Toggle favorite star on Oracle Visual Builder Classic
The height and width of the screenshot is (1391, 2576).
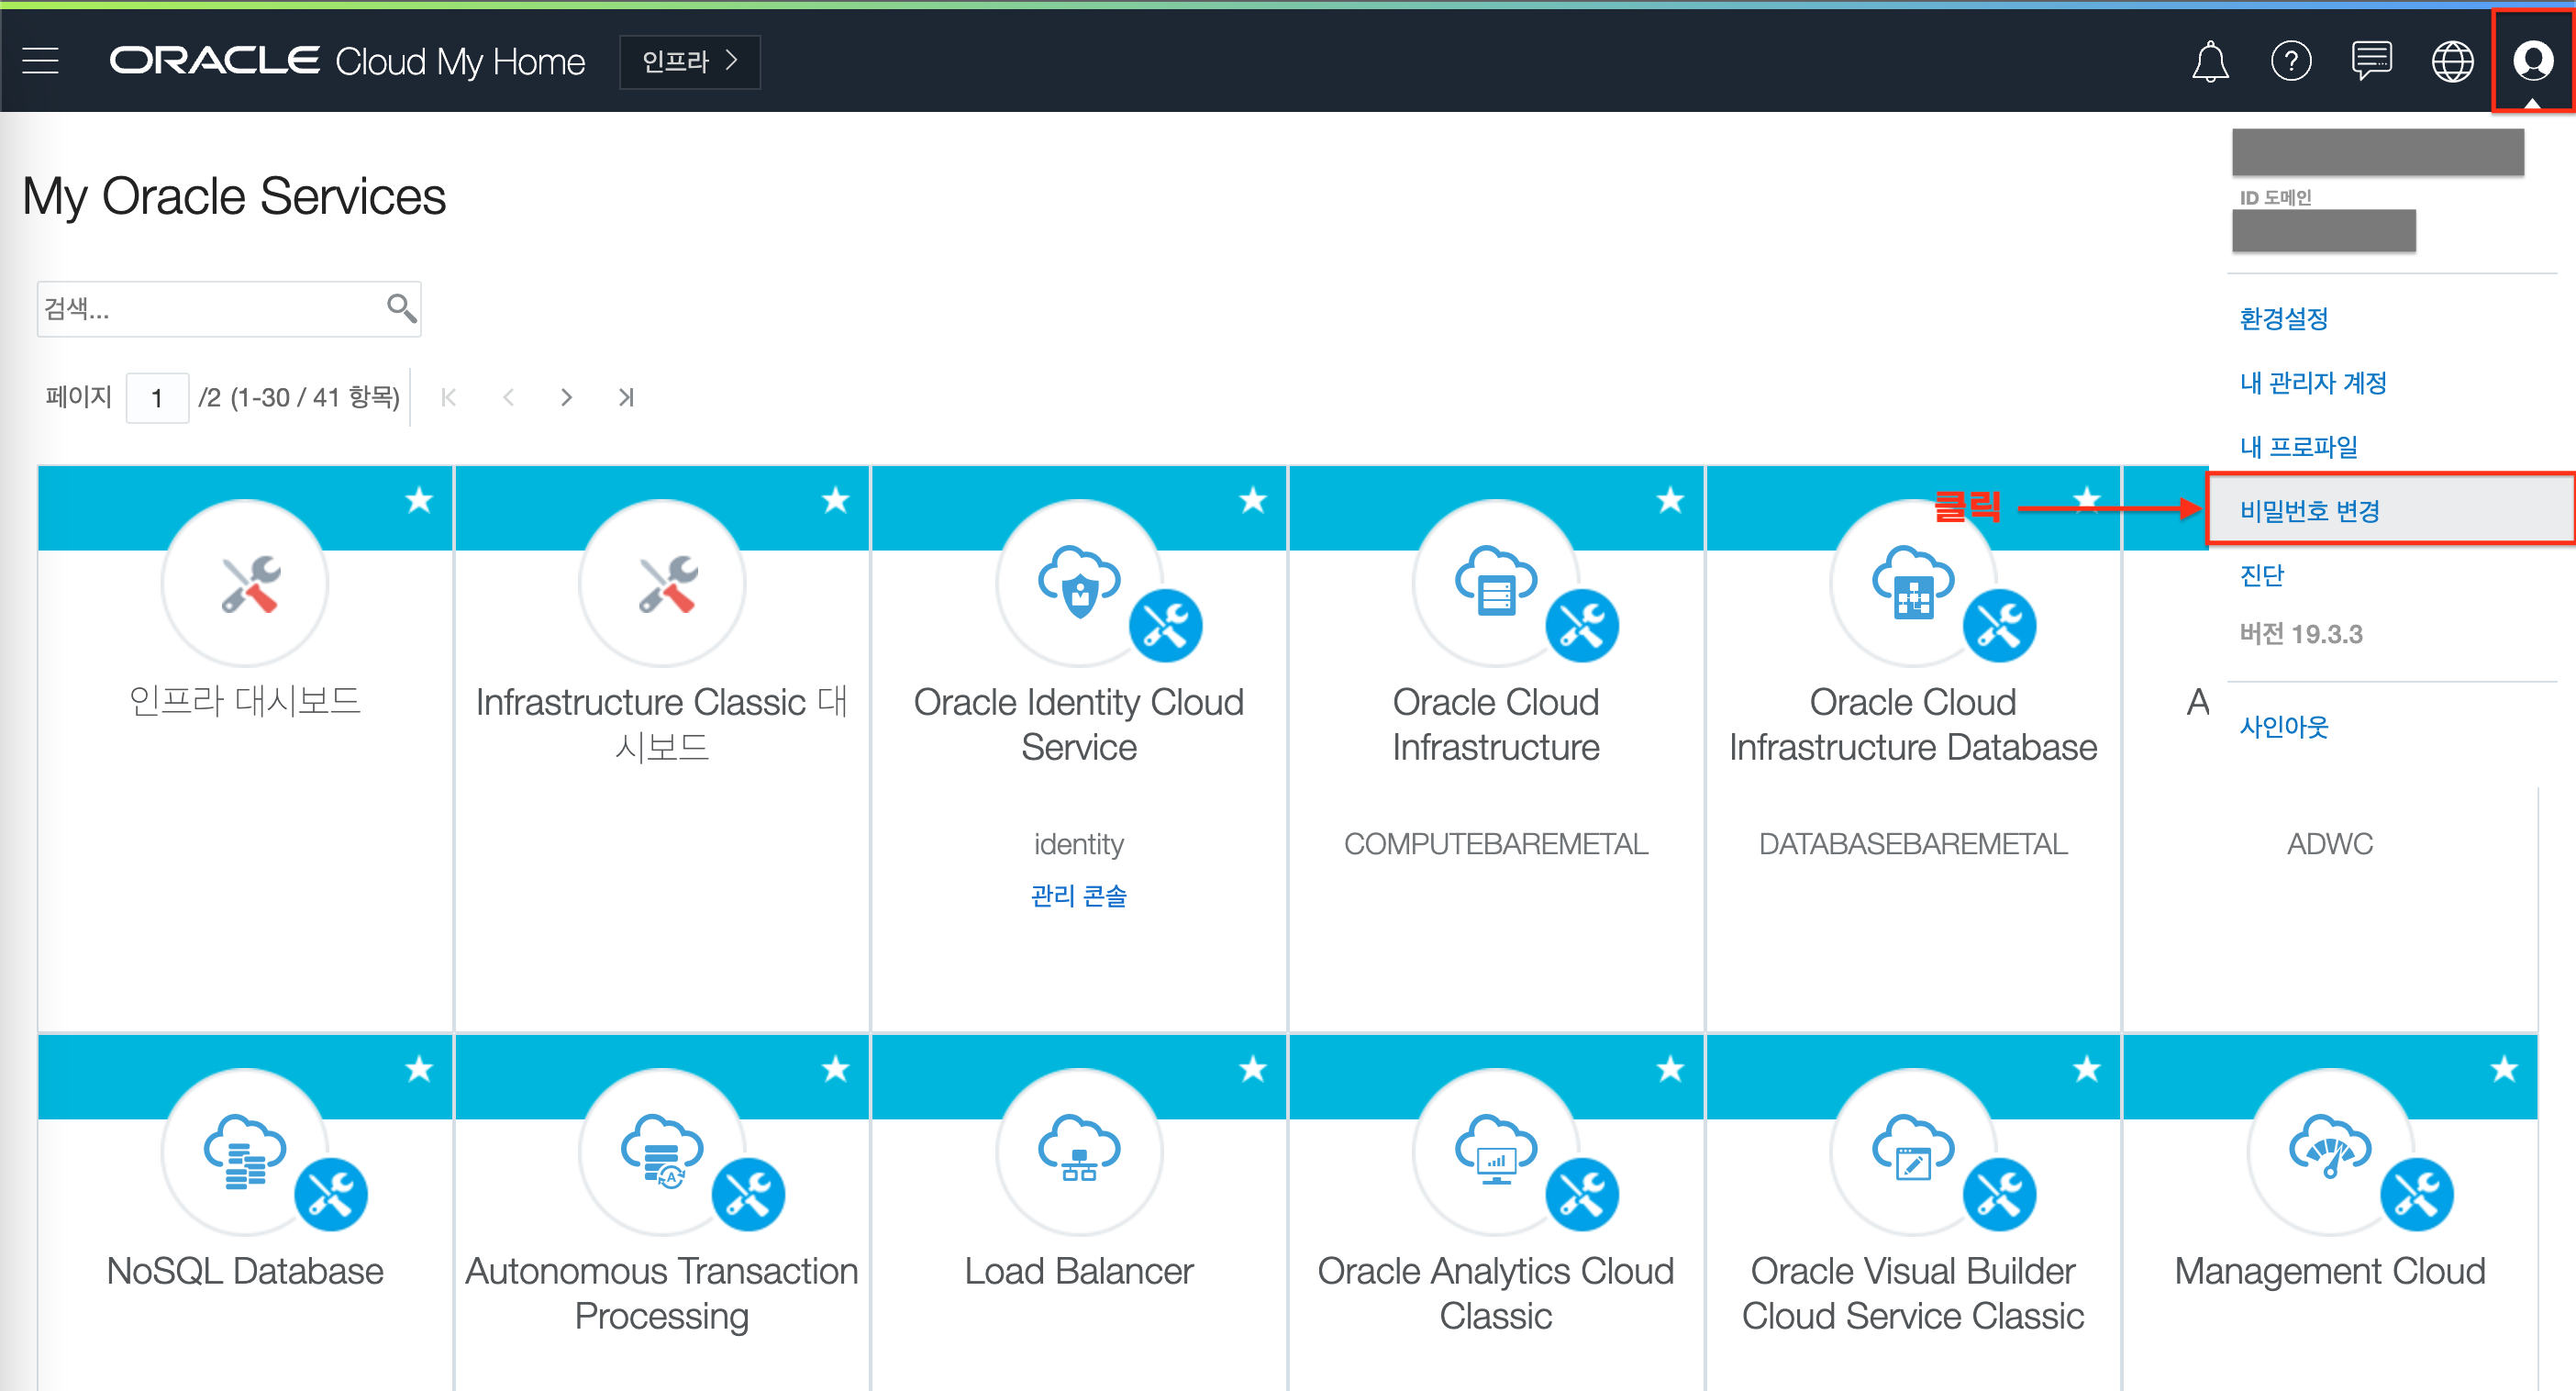2087,1069
